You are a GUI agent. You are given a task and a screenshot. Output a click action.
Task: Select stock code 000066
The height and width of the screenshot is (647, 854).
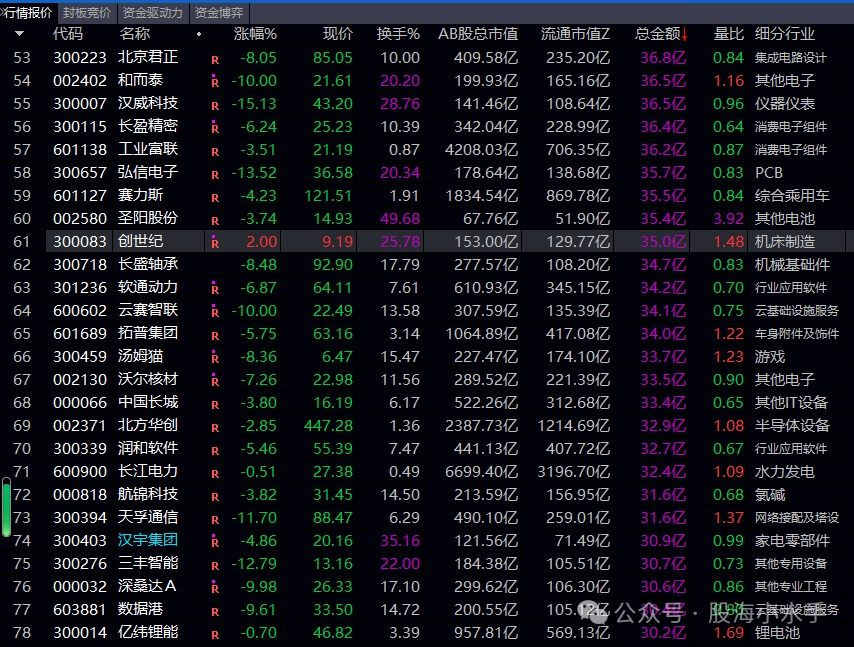coord(80,402)
